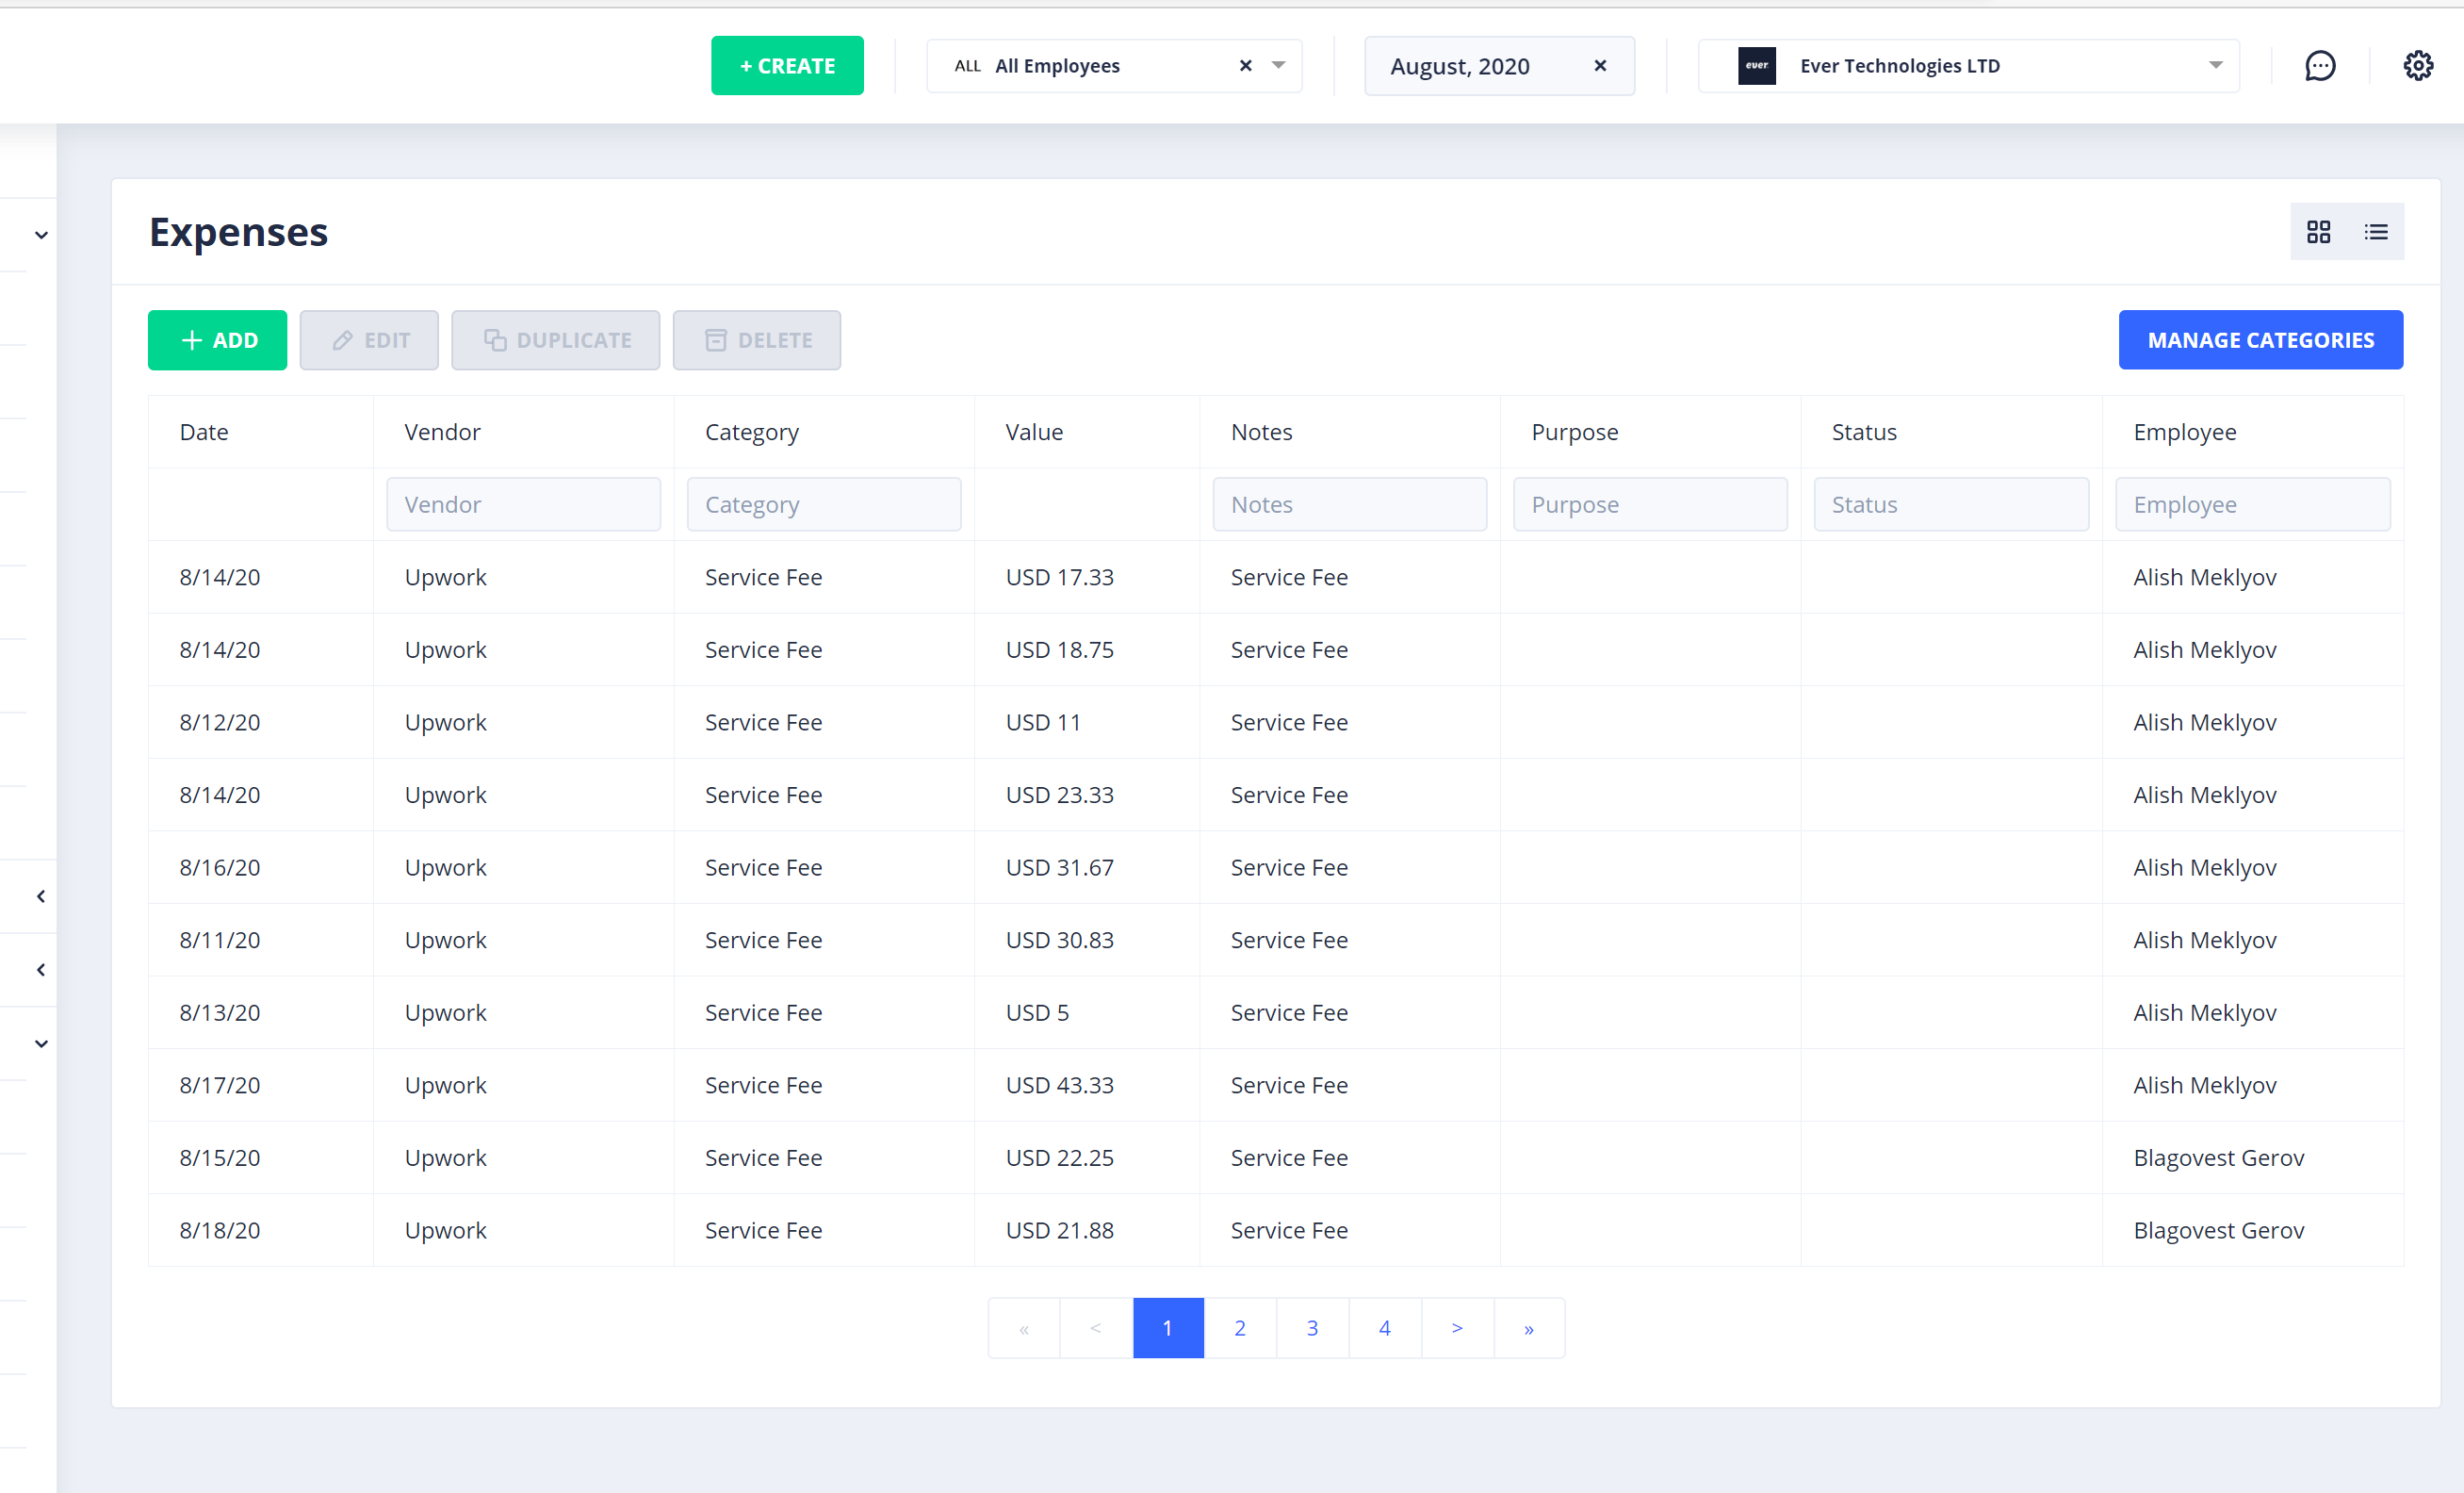The image size is (2464, 1493).
Task: Click the Duplicate expense icon
Action: 495,340
